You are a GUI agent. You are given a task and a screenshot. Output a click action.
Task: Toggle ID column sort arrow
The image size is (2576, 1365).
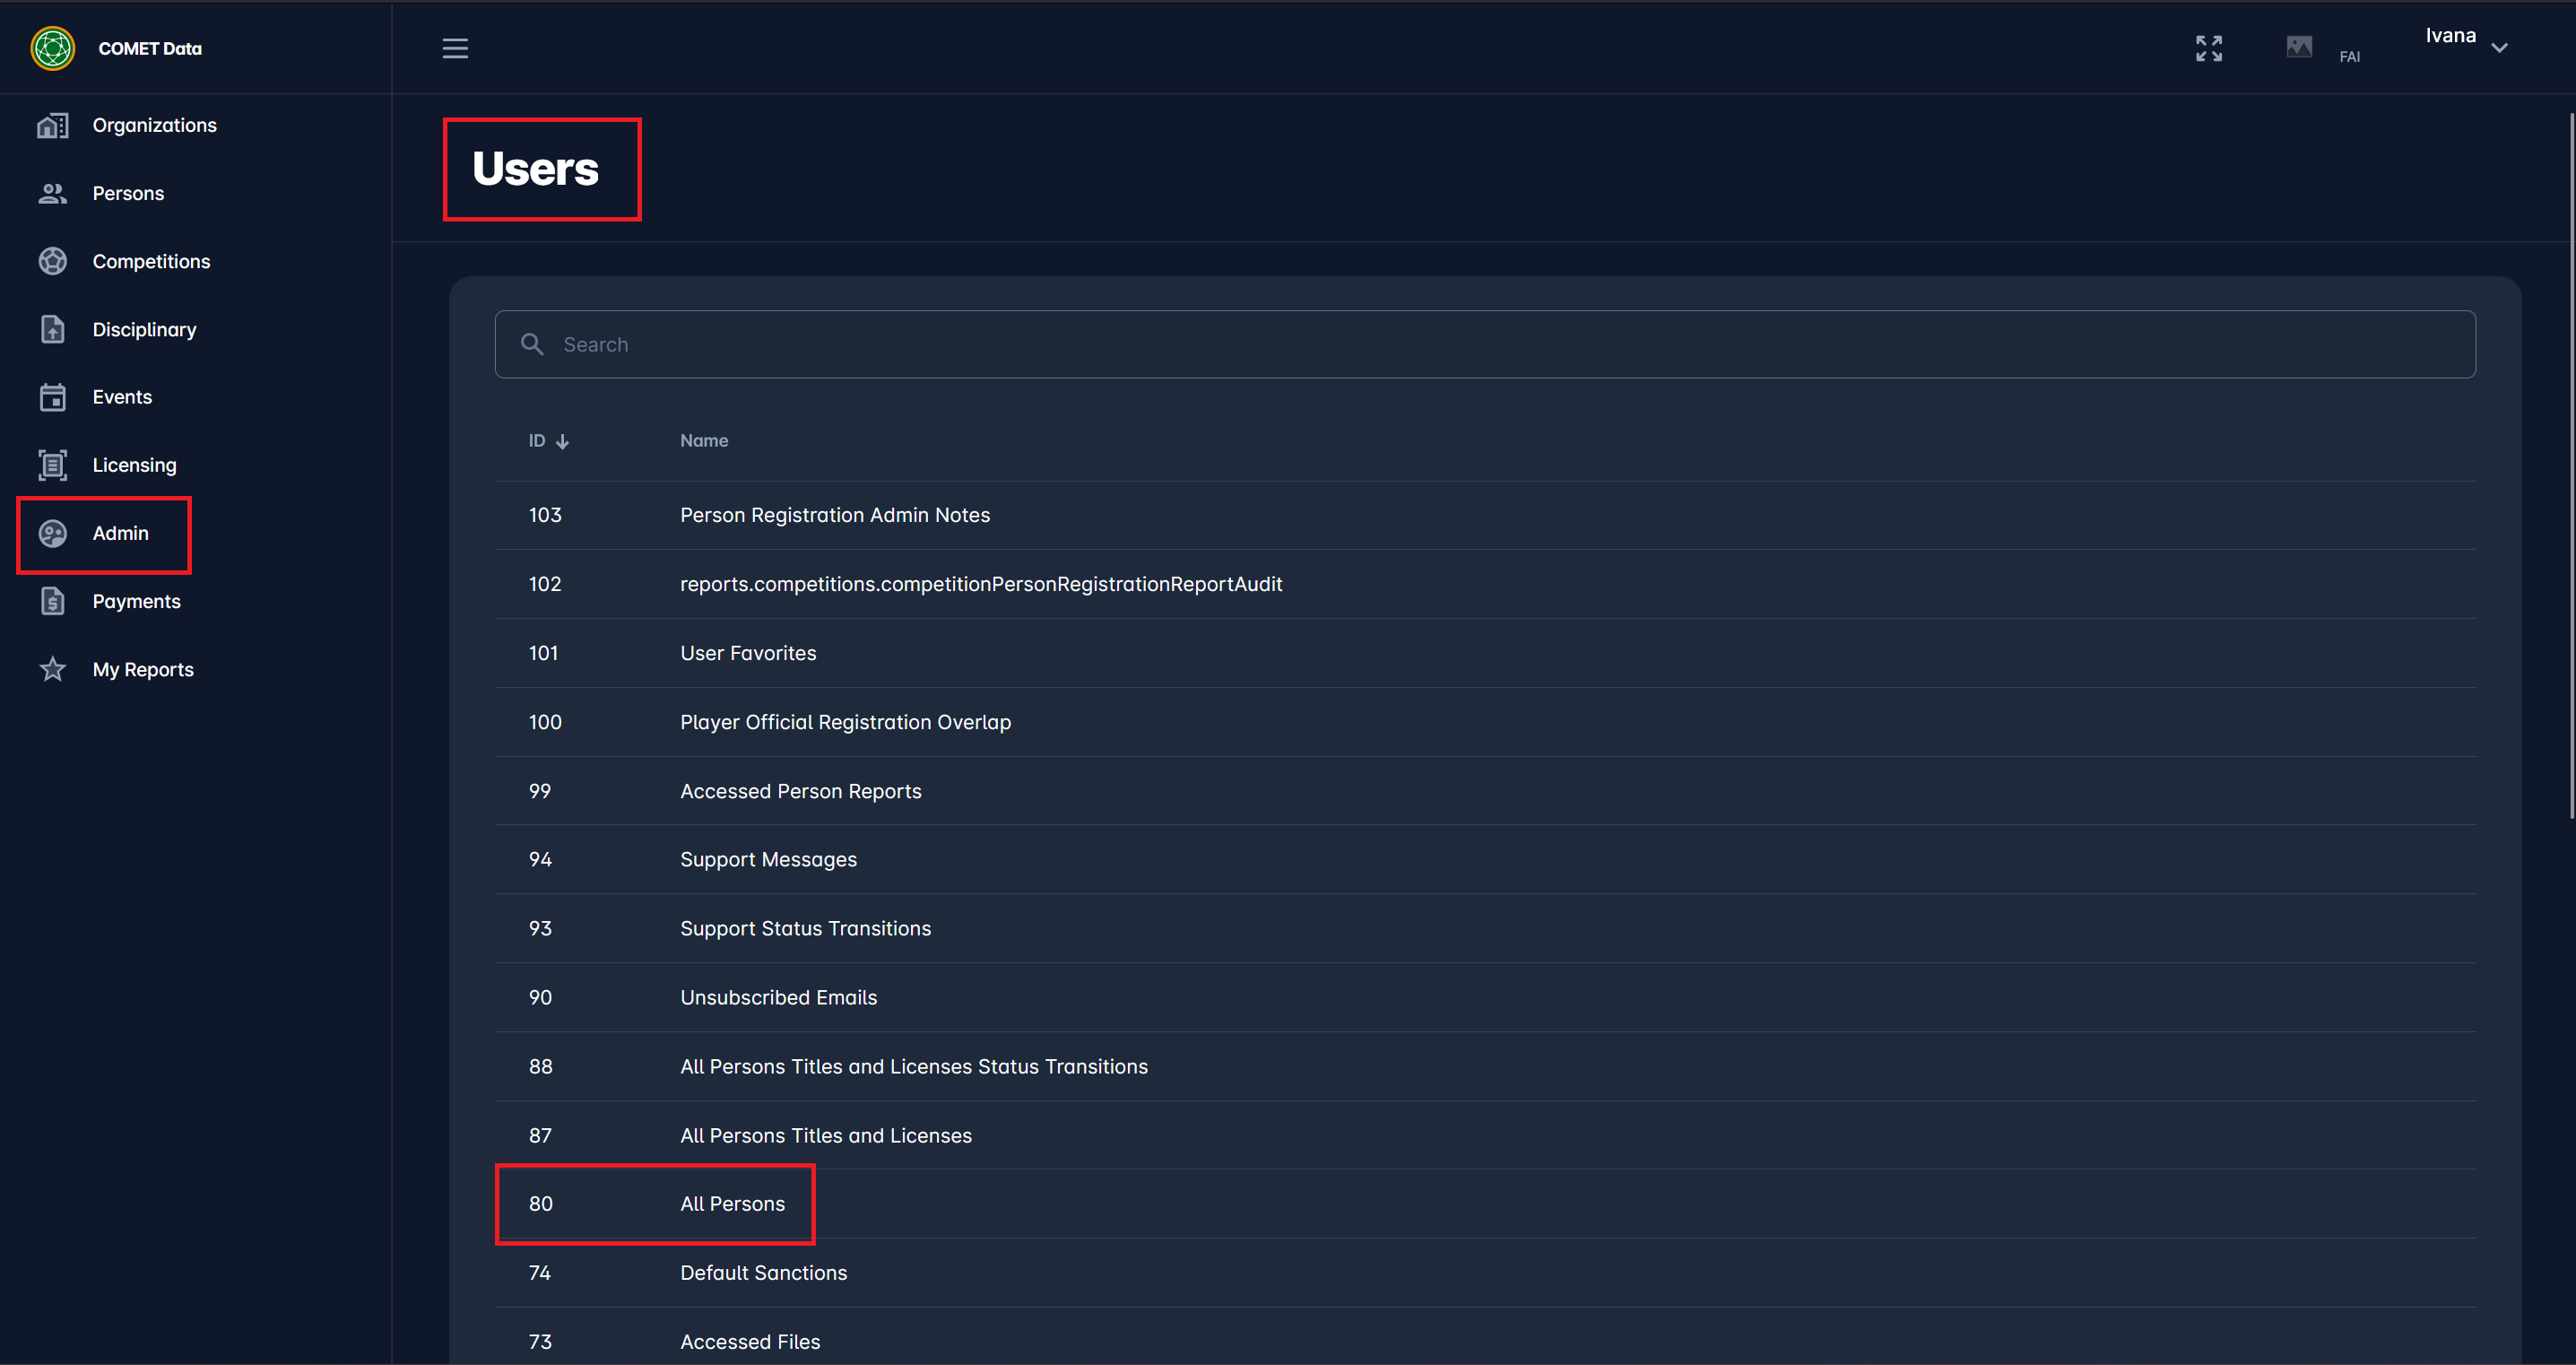click(x=563, y=441)
